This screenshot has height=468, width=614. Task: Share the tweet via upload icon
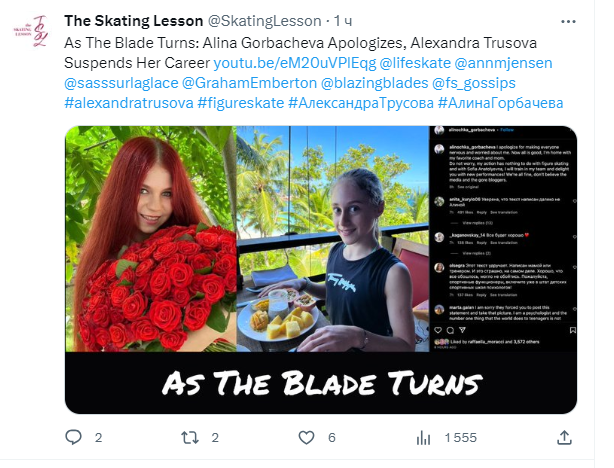[x=564, y=437]
